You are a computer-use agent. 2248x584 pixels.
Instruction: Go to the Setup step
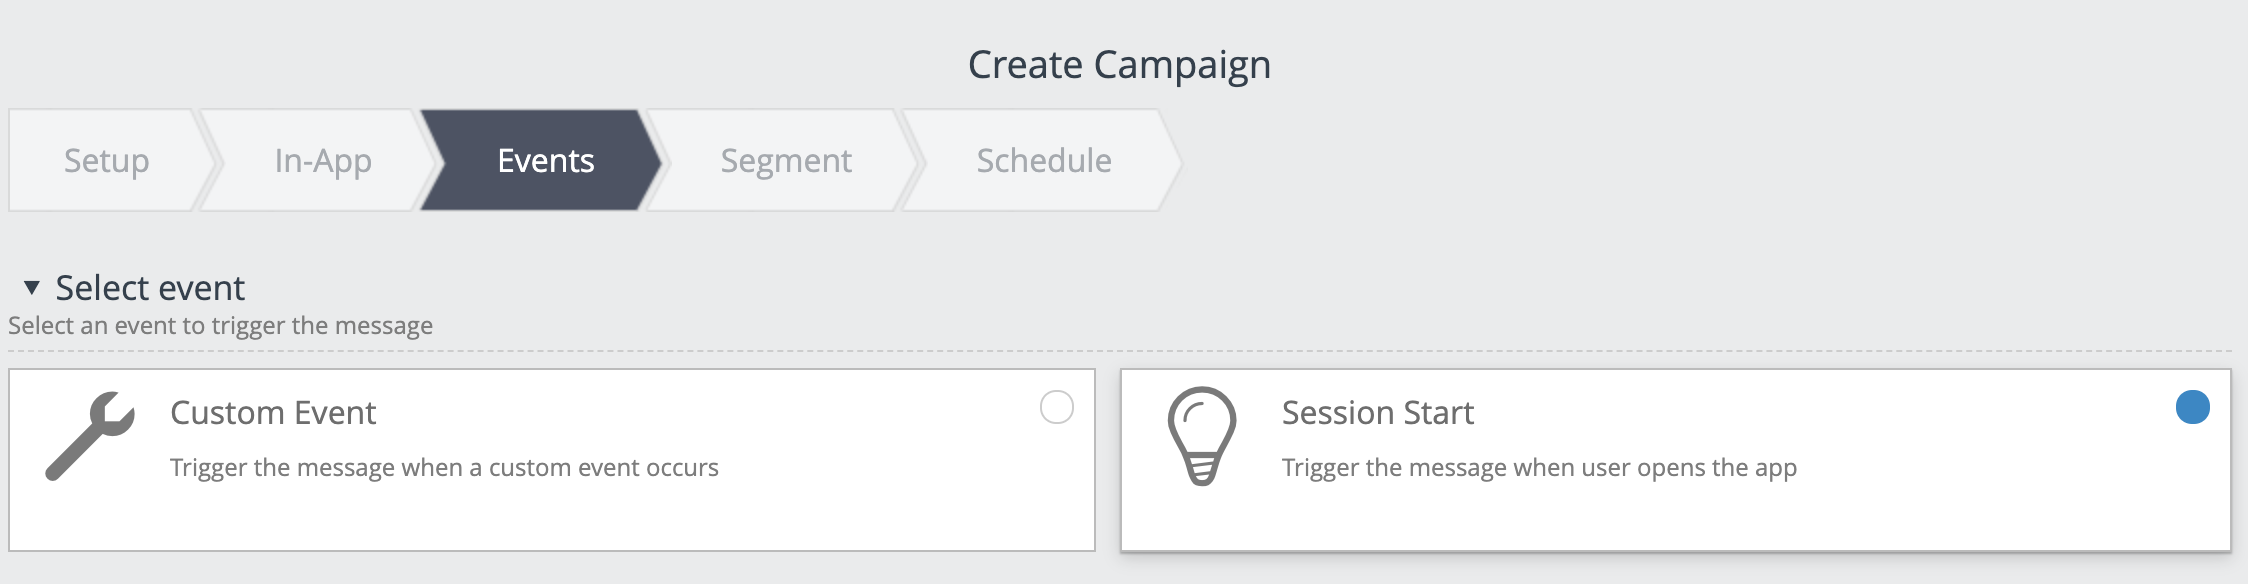point(107,160)
